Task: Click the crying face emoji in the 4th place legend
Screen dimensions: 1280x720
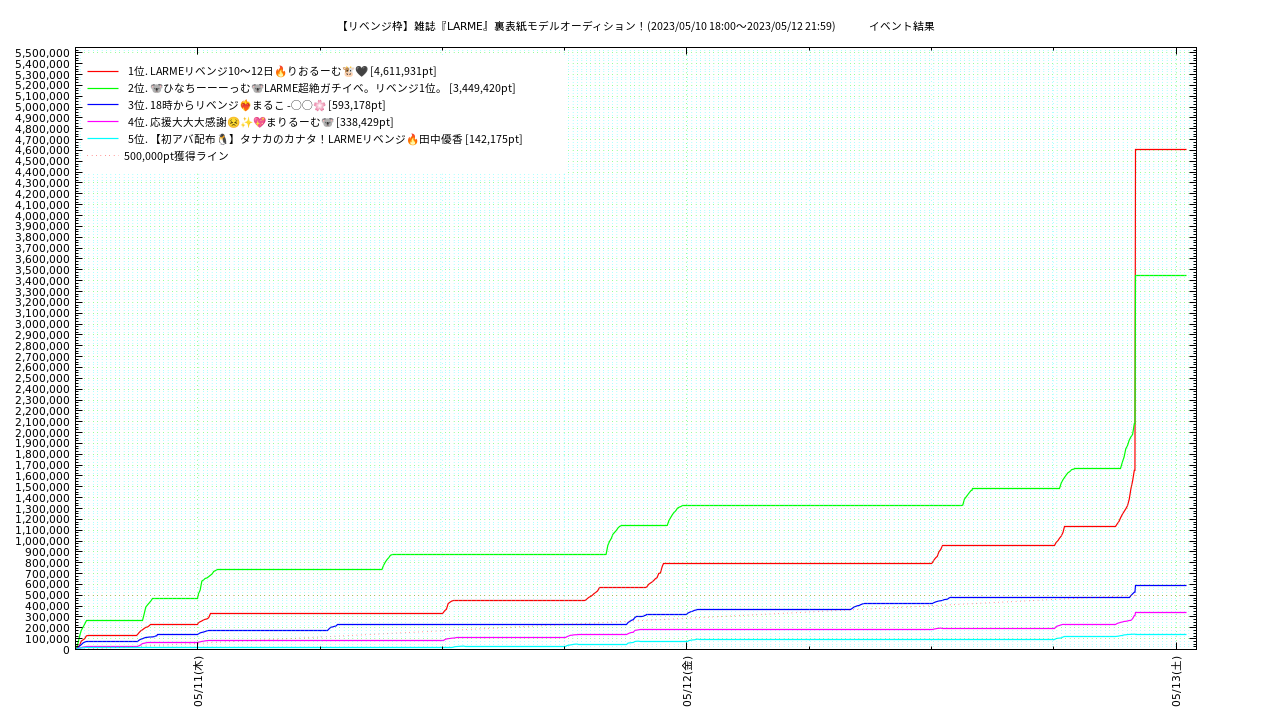Action: [233, 123]
